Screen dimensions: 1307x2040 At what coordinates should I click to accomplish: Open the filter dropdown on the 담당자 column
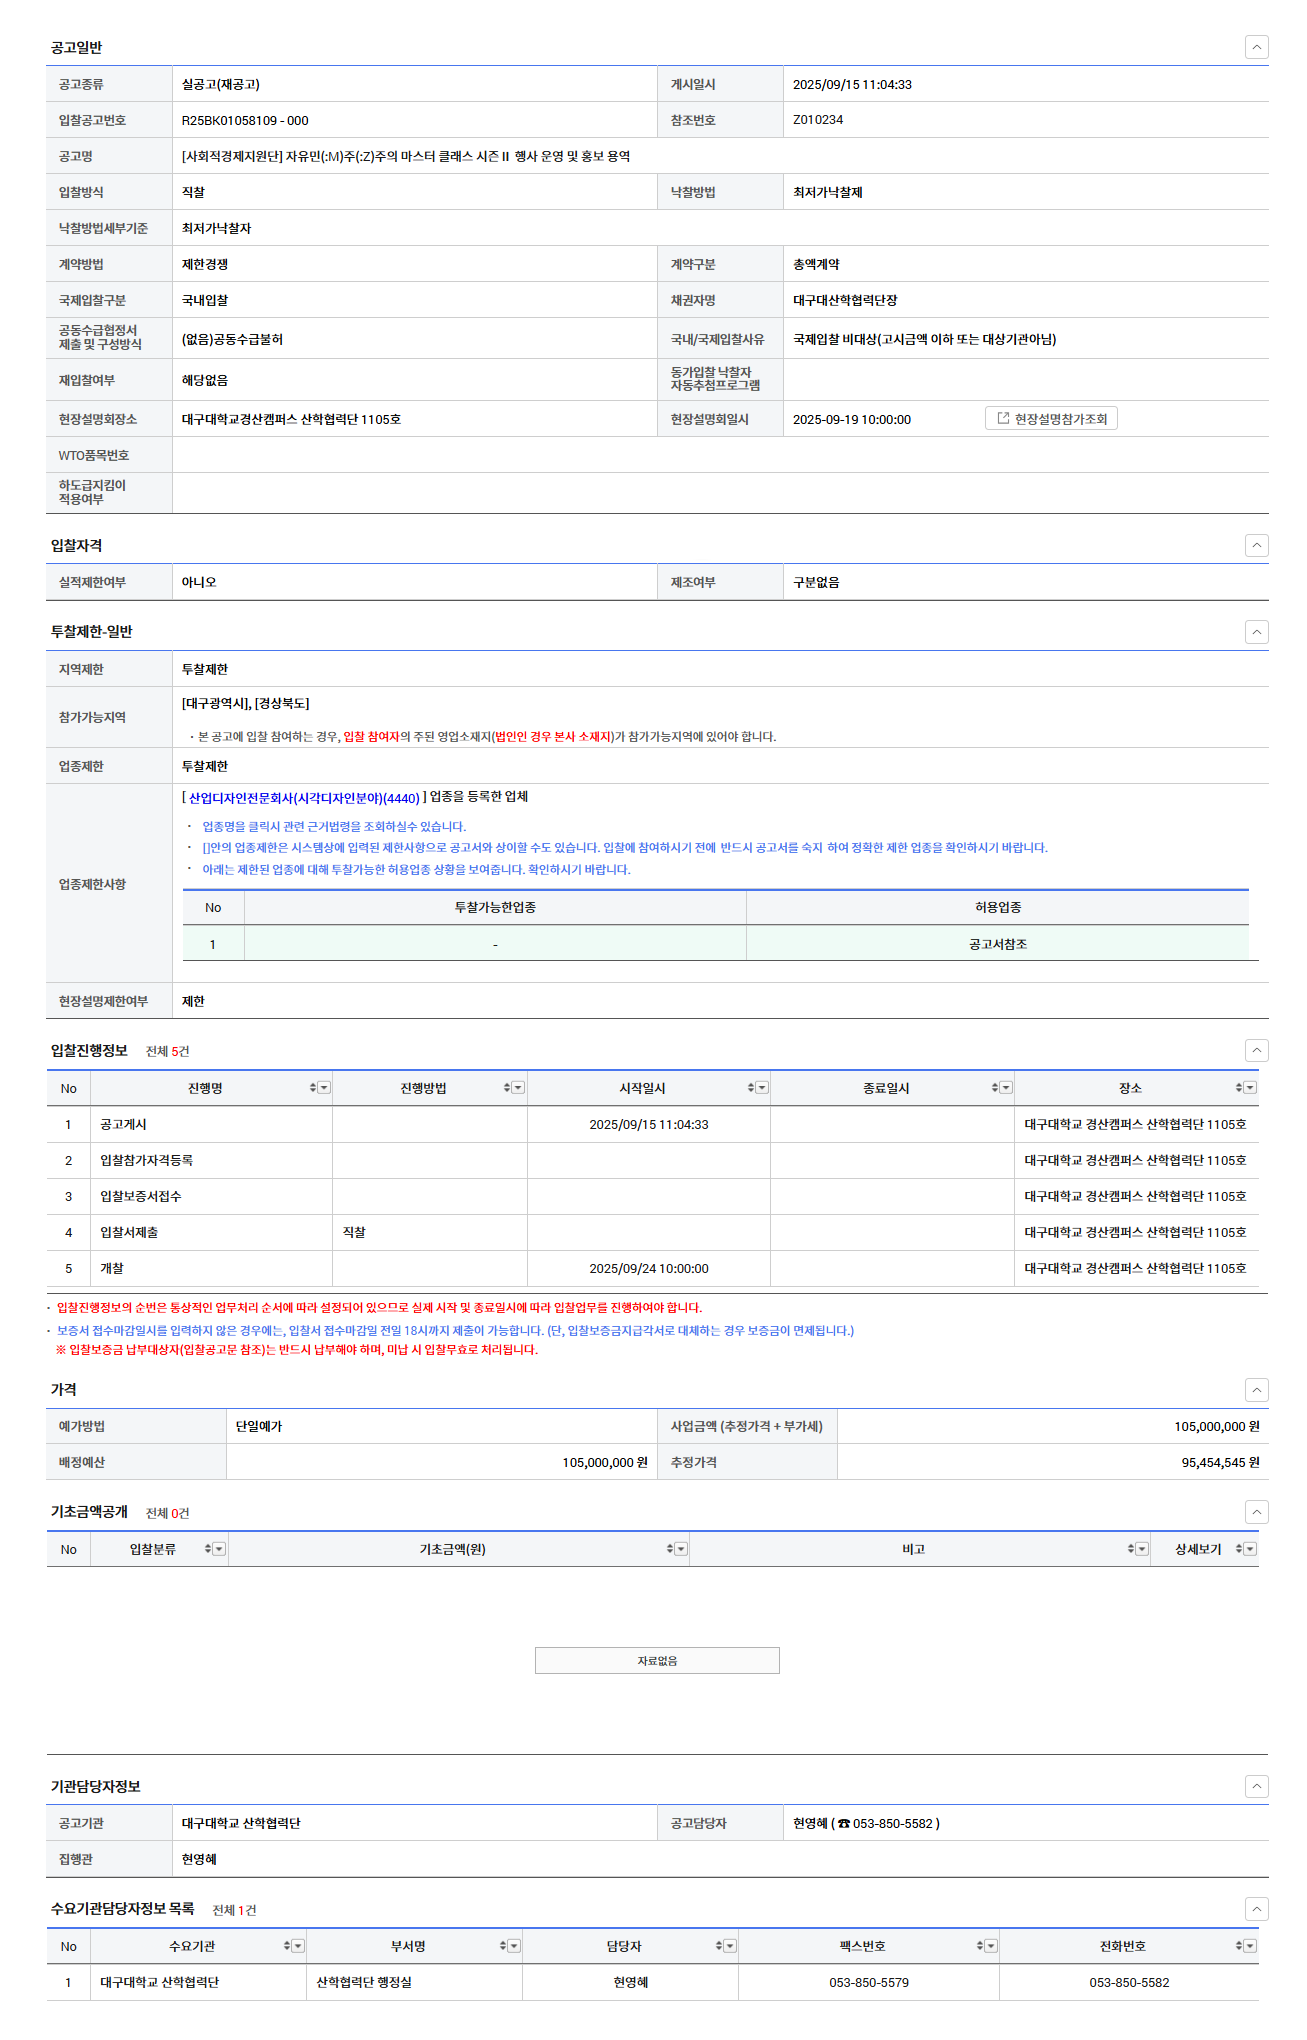tap(730, 1946)
